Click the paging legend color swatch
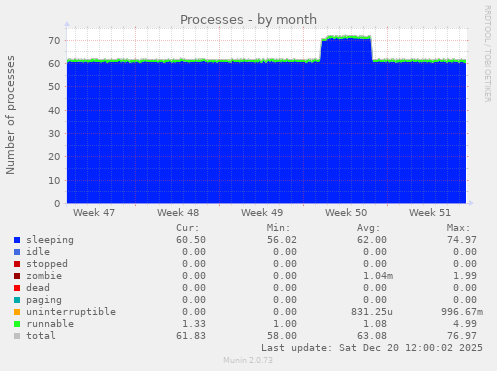The width and height of the screenshot is (497, 371). pos(17,300)
